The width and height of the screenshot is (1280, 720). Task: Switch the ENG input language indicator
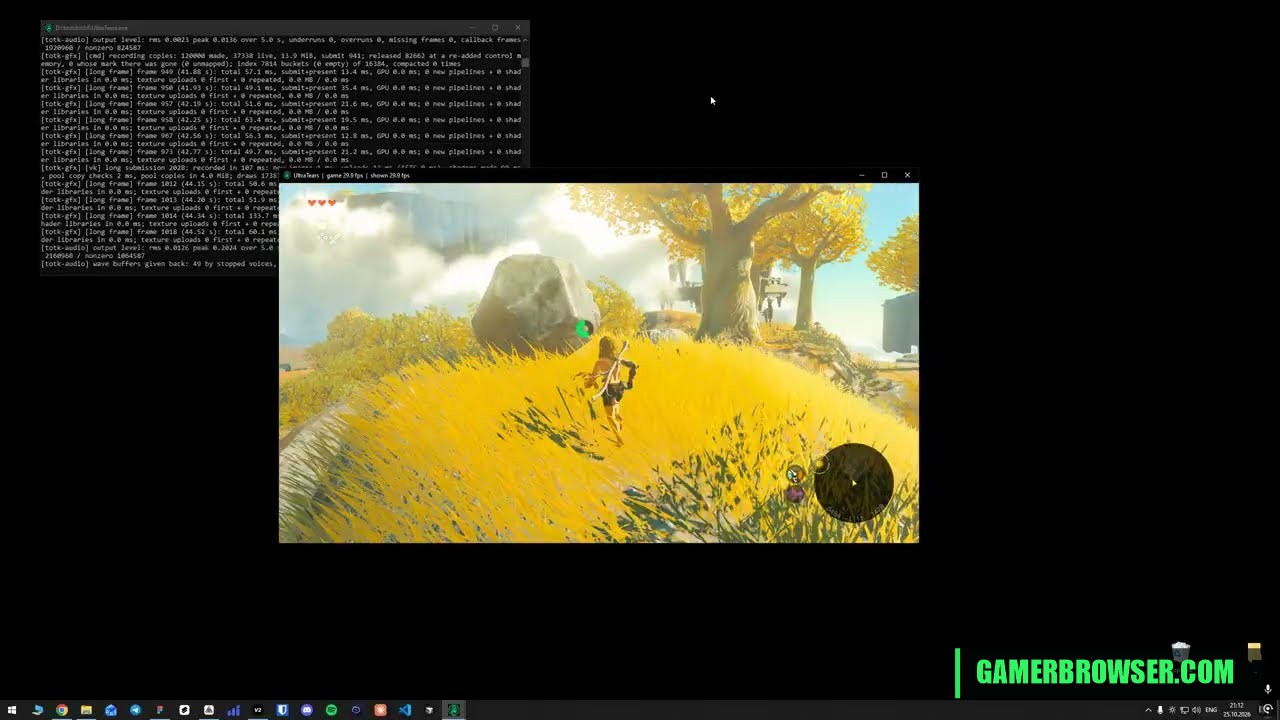click(x=1211, y=710)
